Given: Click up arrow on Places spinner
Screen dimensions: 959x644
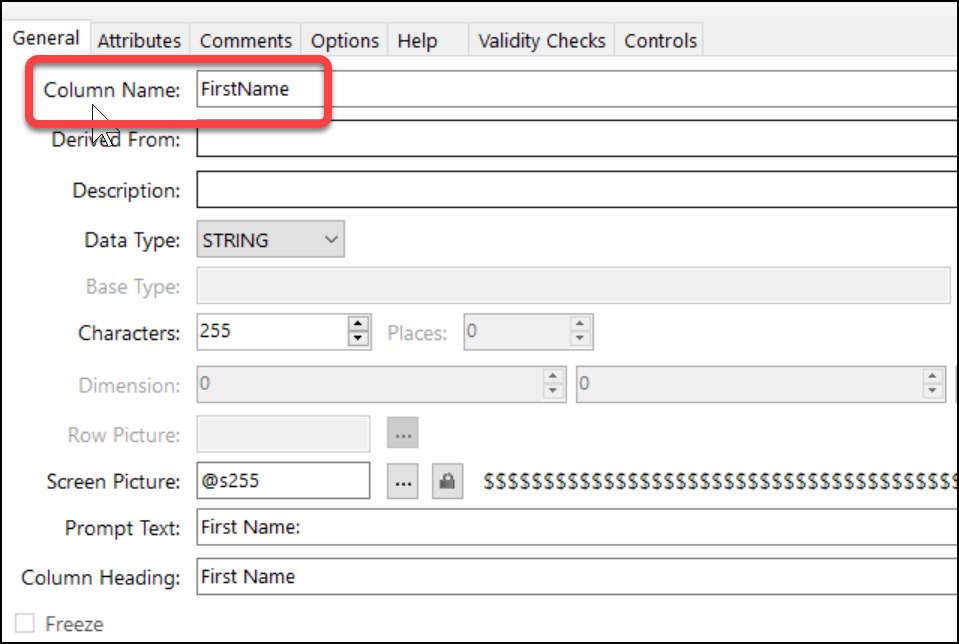Looking at the screenshot, I should [x=580, y=324].
